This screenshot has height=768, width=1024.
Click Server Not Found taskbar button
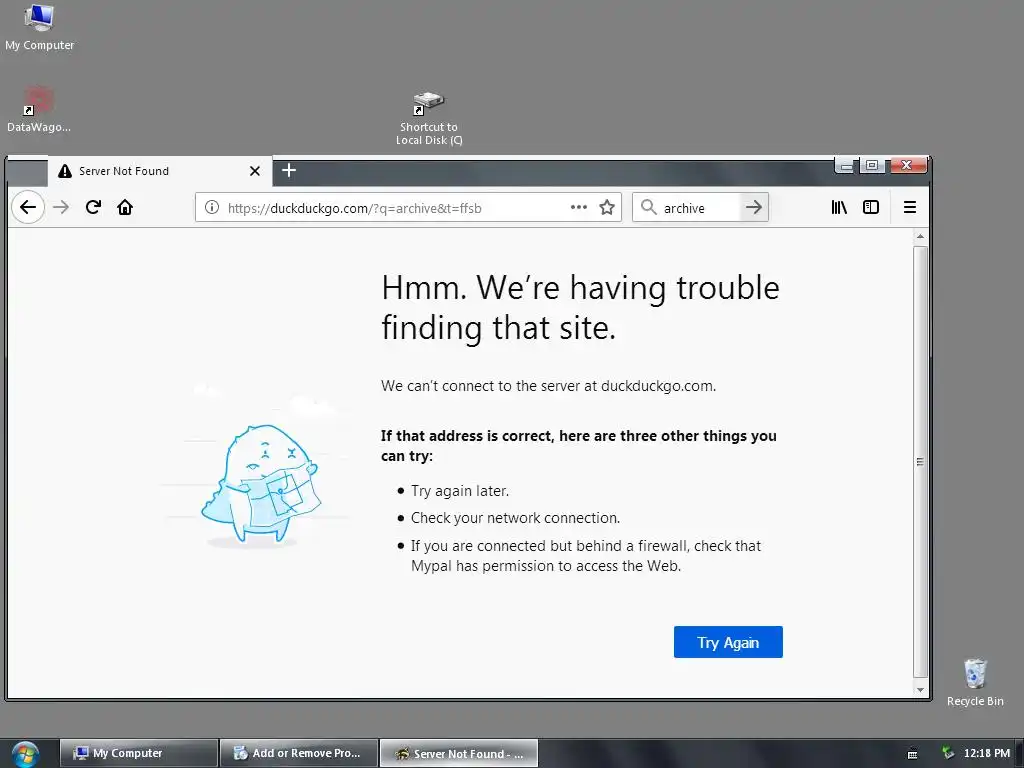tap(459, 753)
